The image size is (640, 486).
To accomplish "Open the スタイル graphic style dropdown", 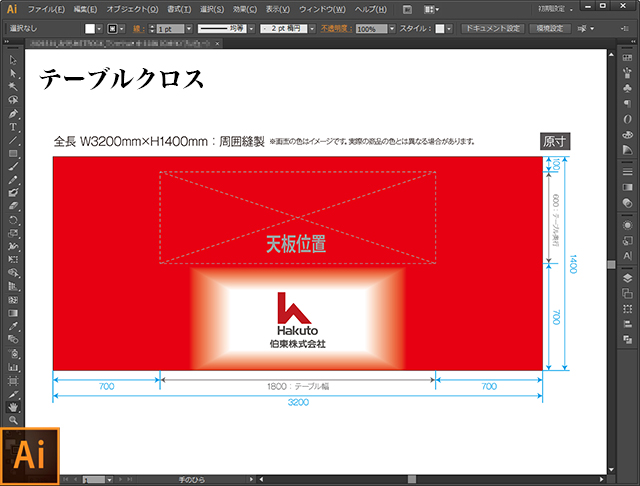I will (449, 29).
